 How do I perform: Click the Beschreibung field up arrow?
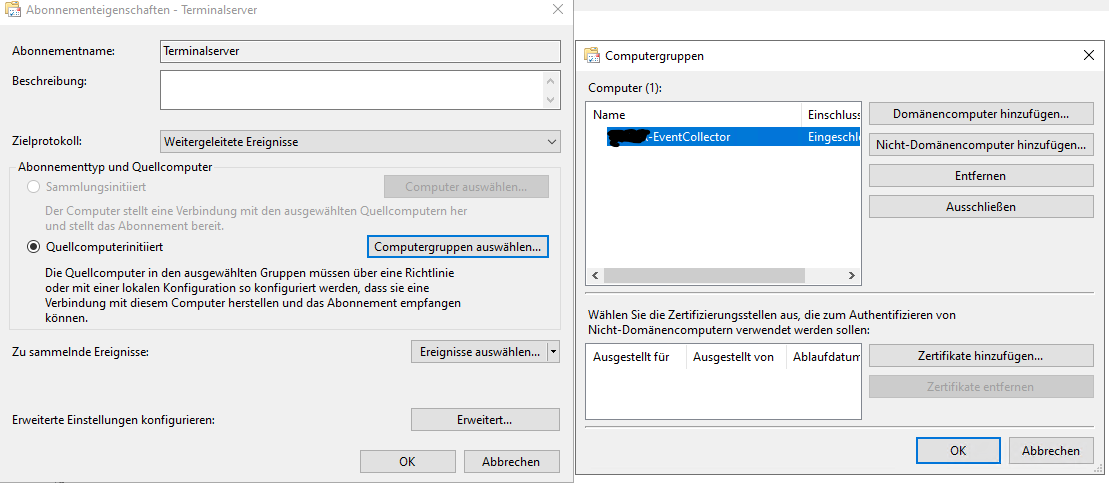[x=551, y=81]
